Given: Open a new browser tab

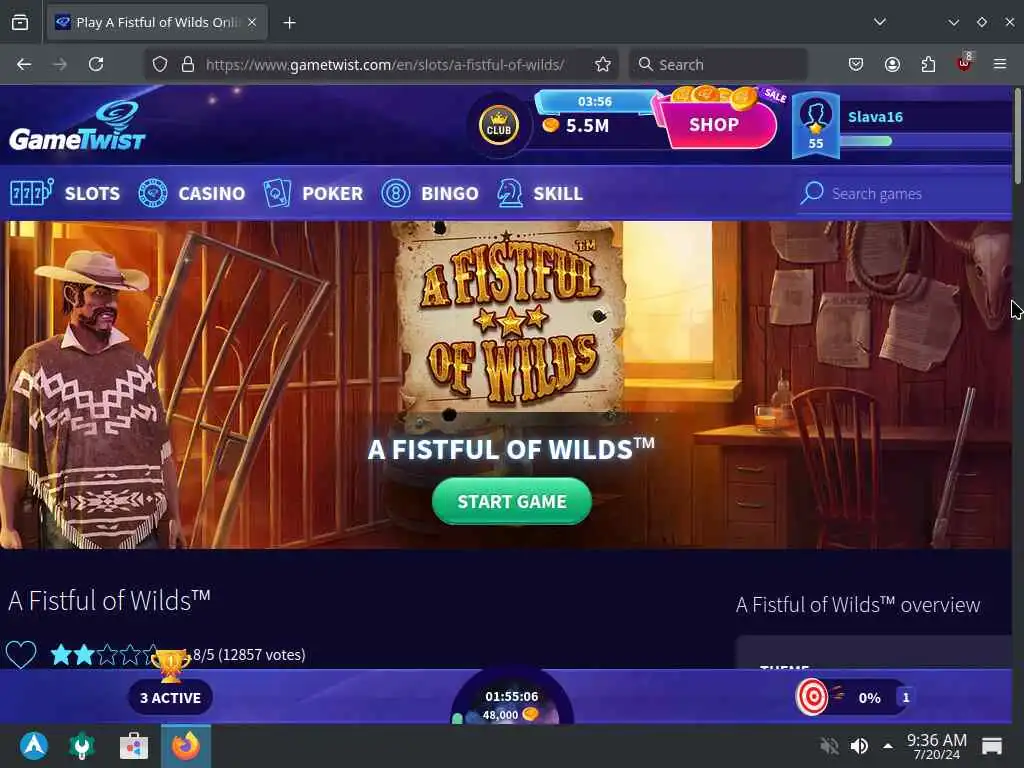Looking at the screenshot, I should [x=289, y=23].
